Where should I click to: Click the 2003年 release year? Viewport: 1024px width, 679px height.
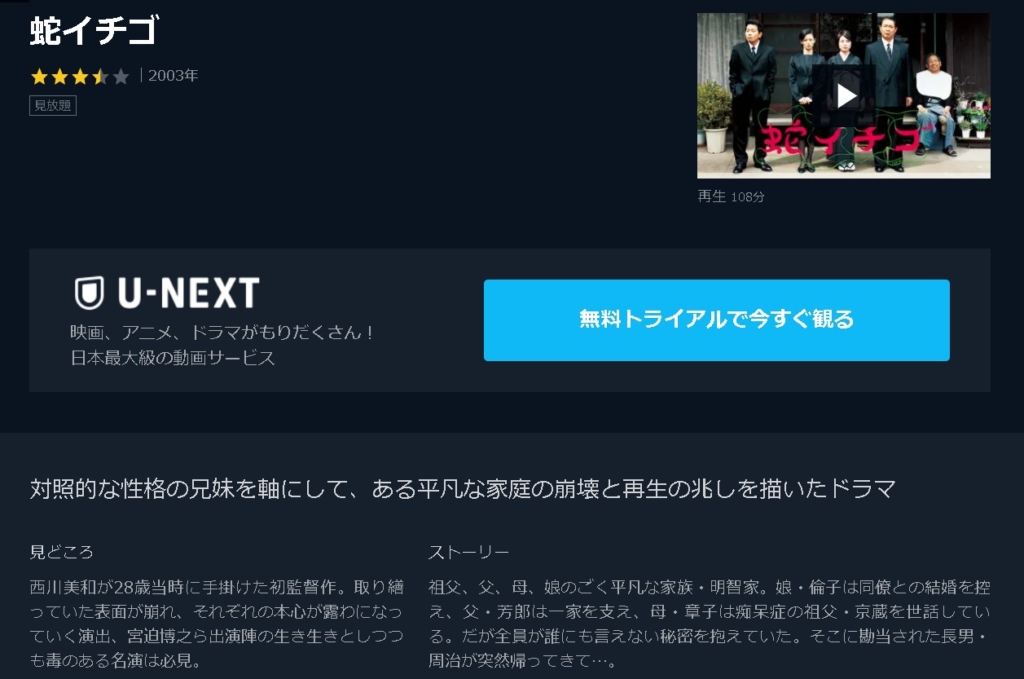173,76
